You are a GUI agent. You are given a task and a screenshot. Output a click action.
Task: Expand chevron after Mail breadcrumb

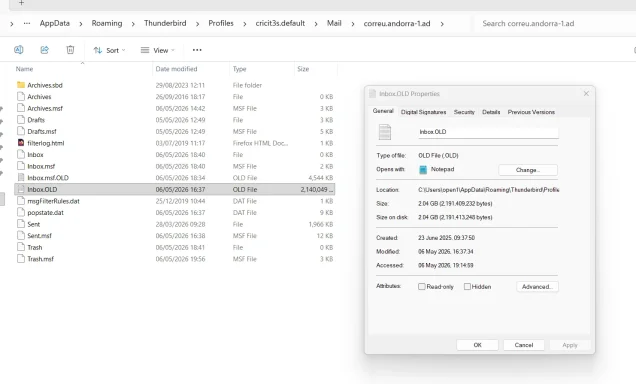353,24
